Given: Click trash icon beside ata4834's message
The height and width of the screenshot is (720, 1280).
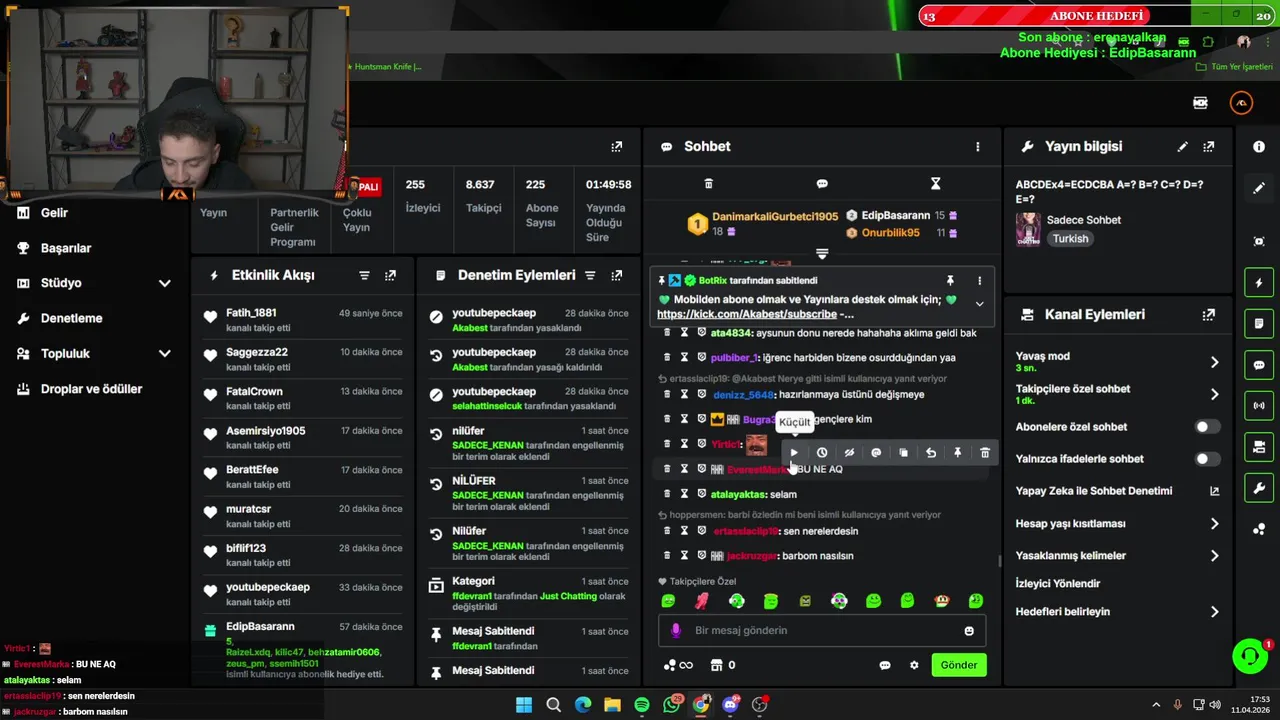Looking at the screenshot, I should coord(667,332).
